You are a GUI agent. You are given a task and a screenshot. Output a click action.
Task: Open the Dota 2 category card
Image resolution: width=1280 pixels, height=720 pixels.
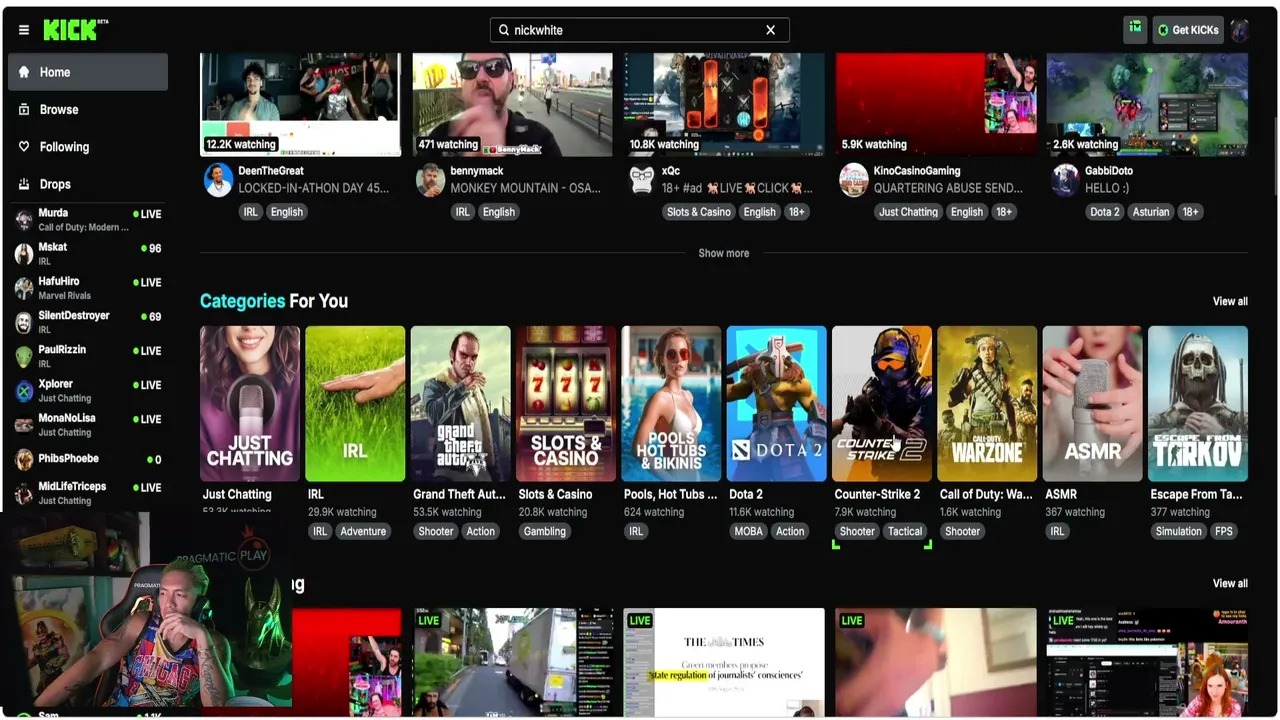[x=777, y=403]
